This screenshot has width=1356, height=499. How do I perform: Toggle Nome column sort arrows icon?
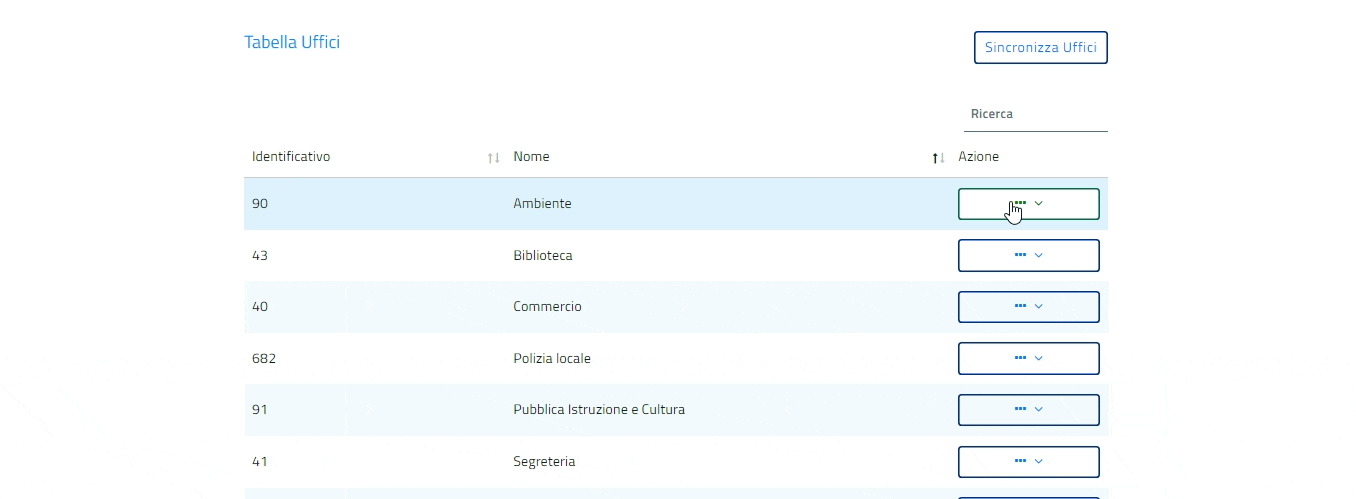[x=938, y=158]
